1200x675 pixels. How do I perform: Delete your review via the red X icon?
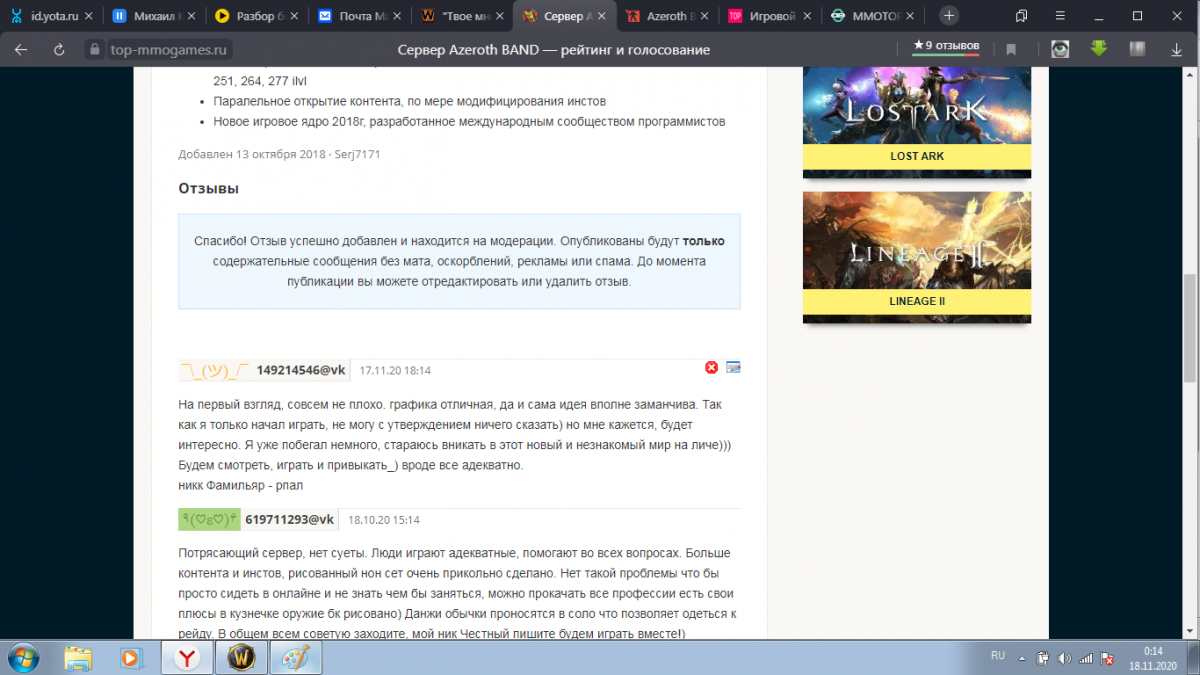coord(711,367)
